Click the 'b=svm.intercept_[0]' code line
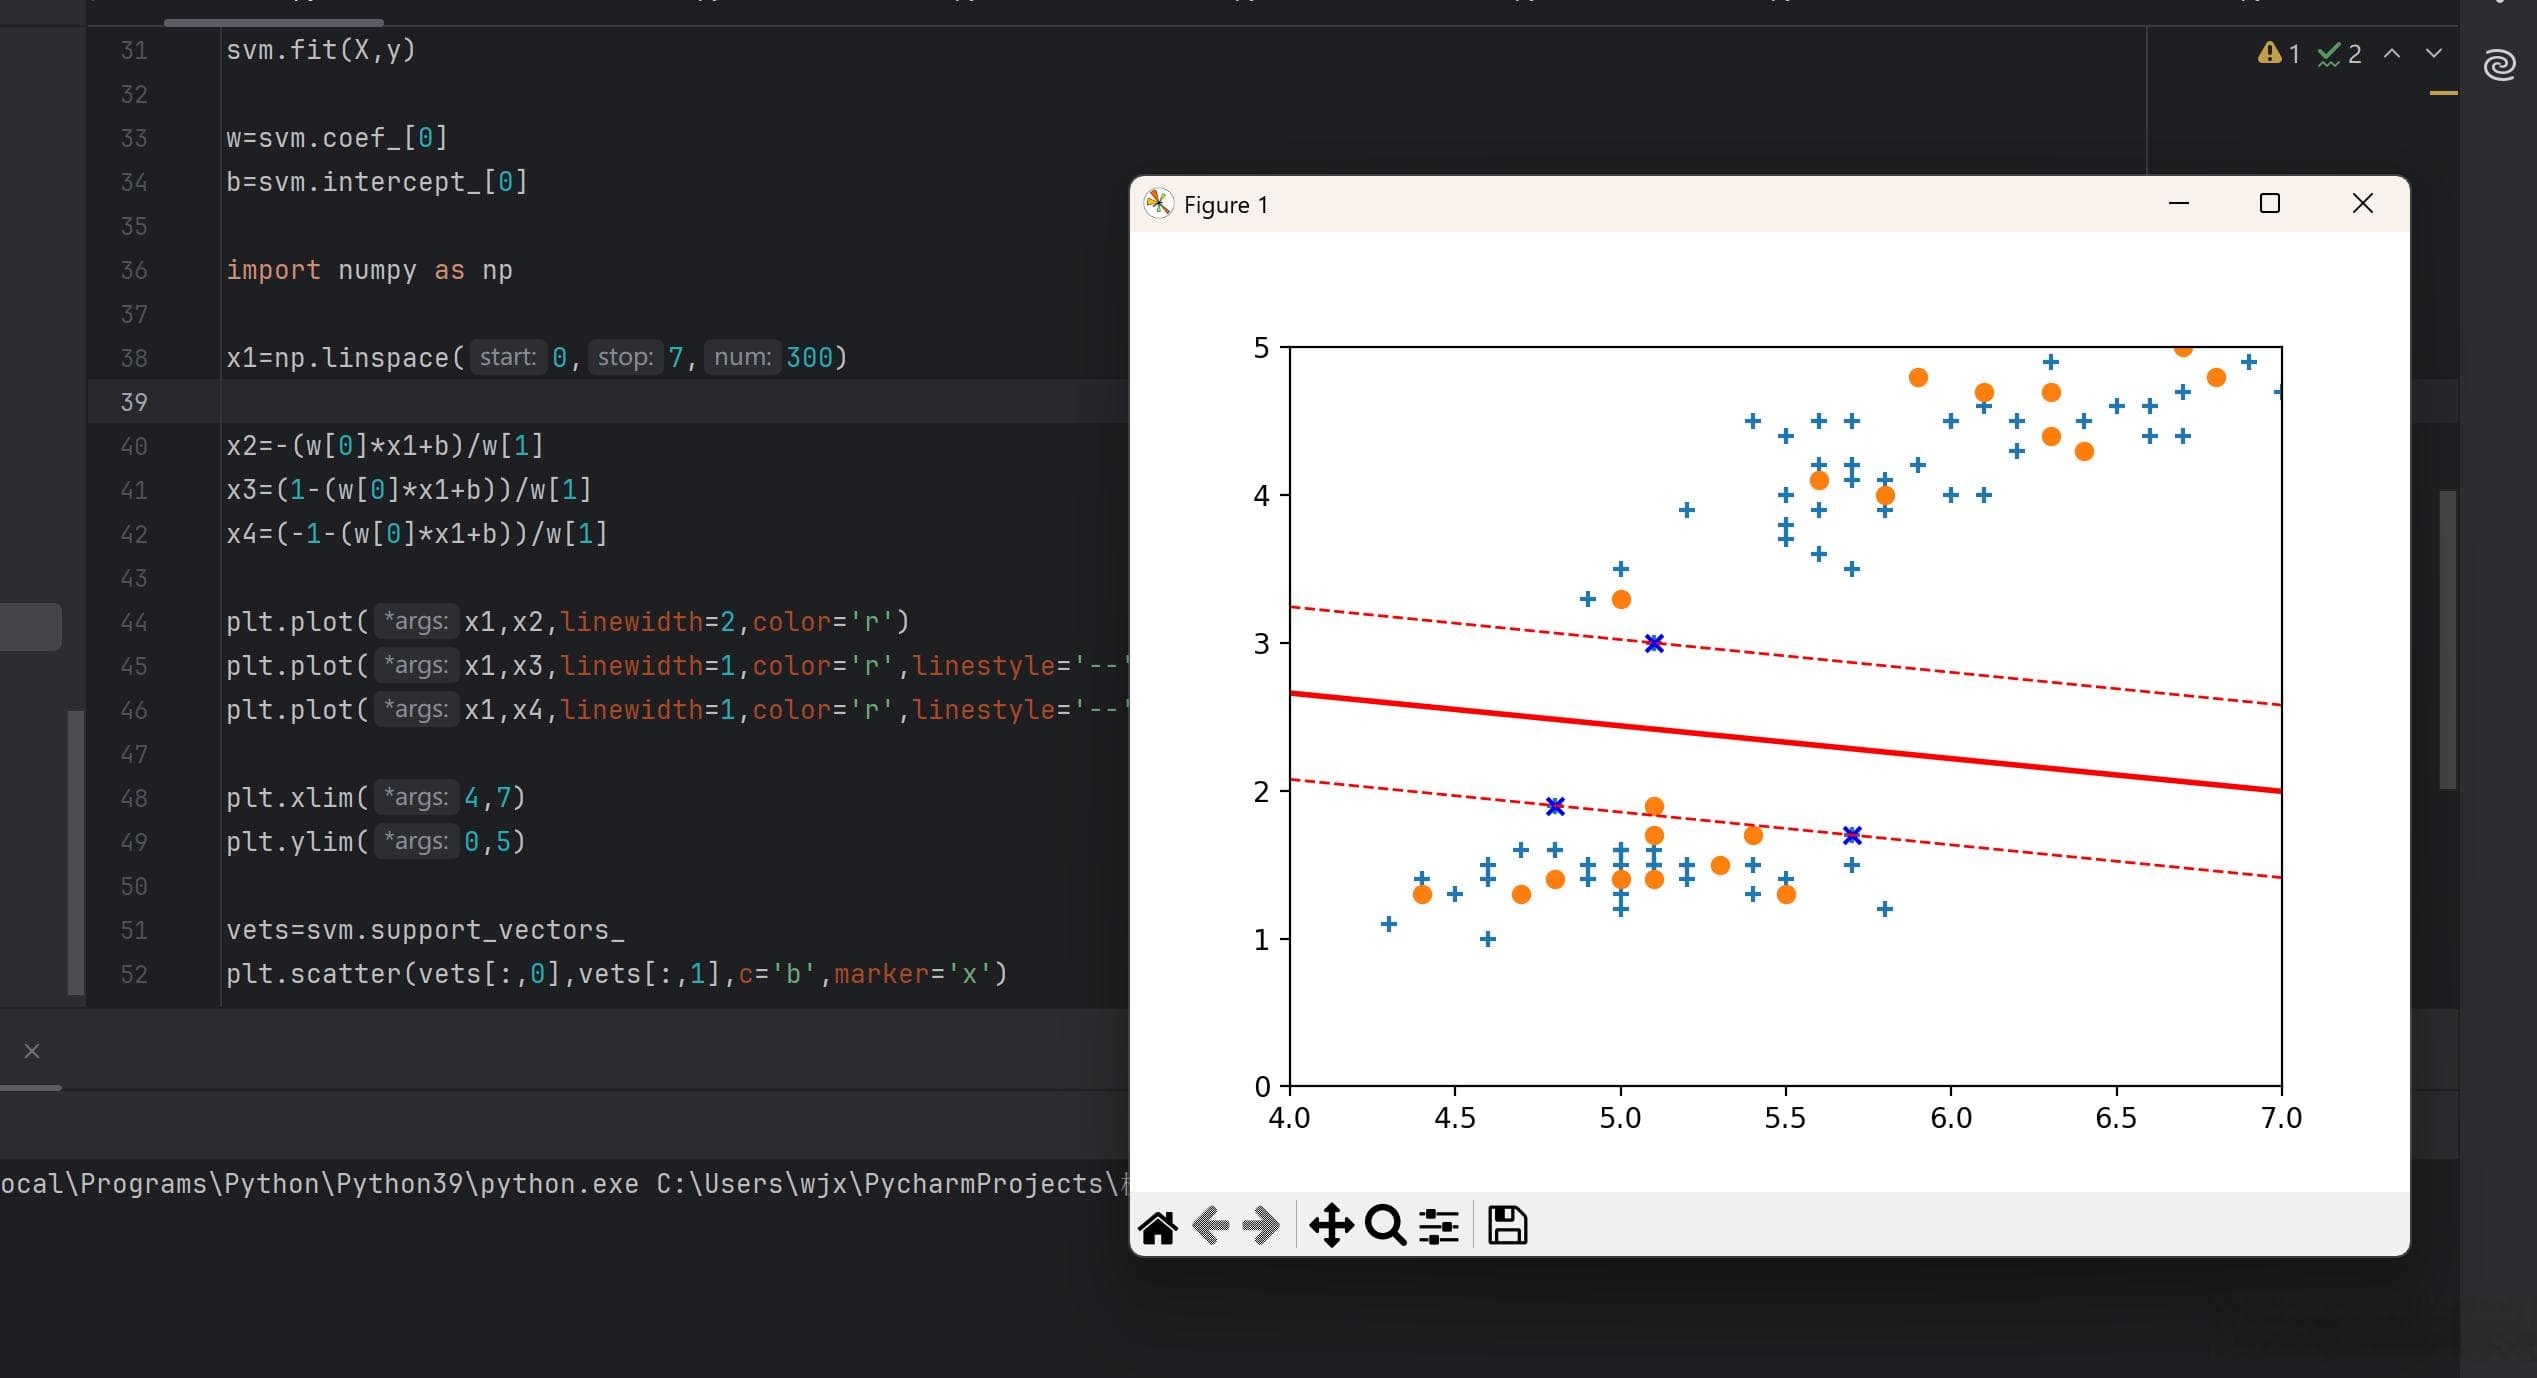The height and width of the screenshot is (1378, 2537). pos(377,182)
